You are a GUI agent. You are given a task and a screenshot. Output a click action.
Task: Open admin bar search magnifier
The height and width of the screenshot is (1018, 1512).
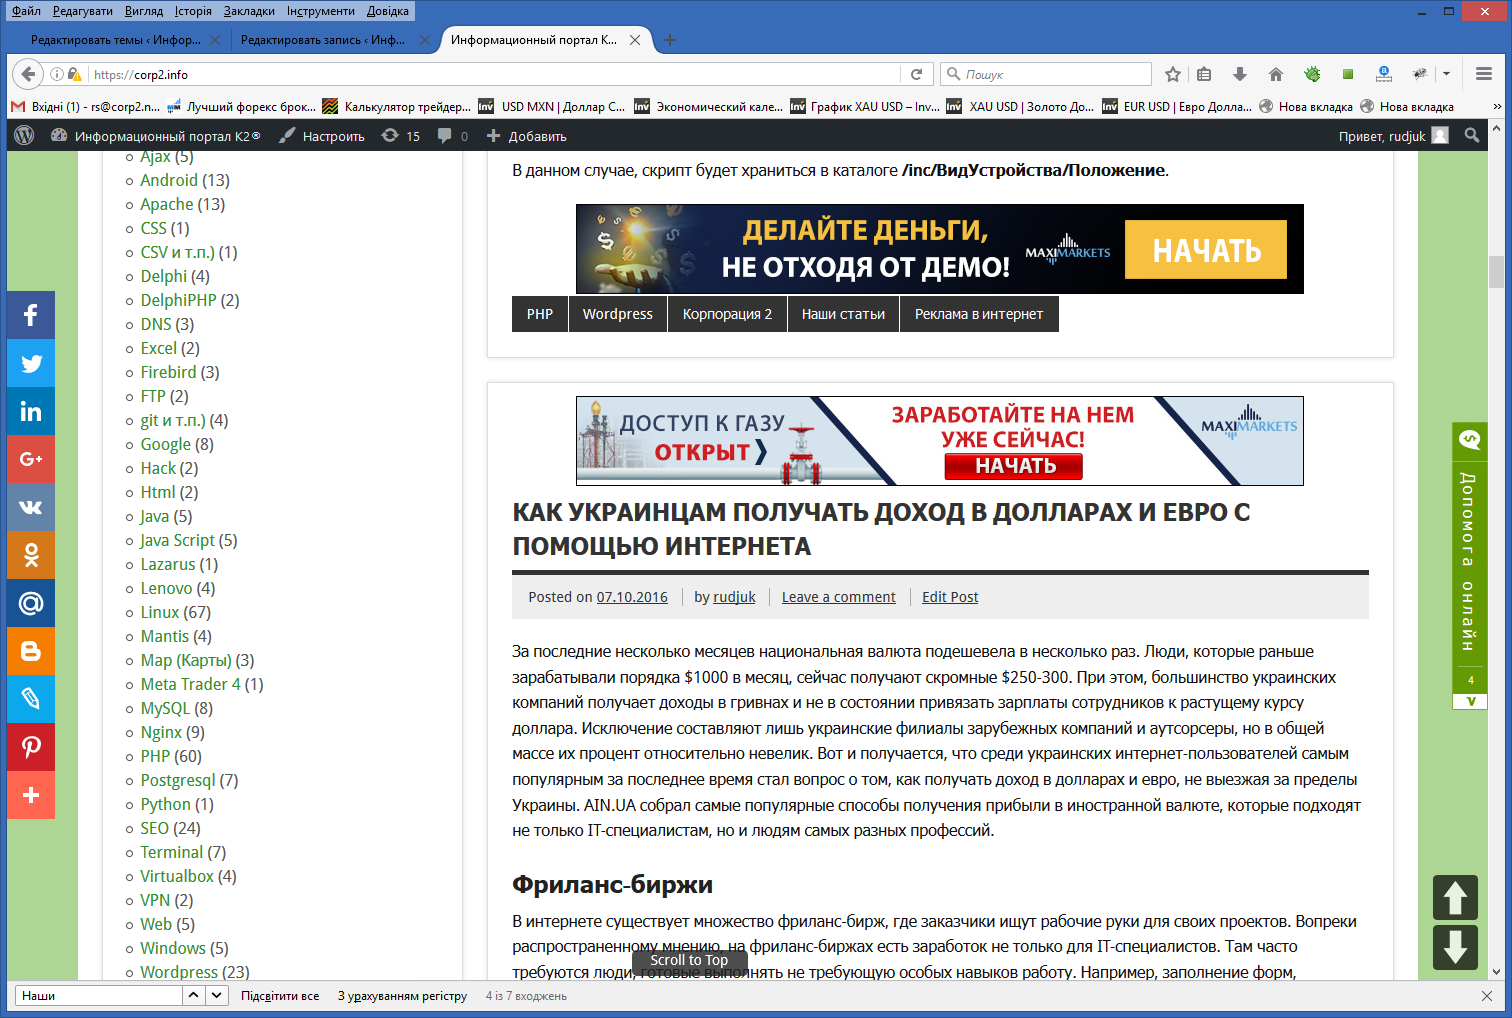(1472, 135)
